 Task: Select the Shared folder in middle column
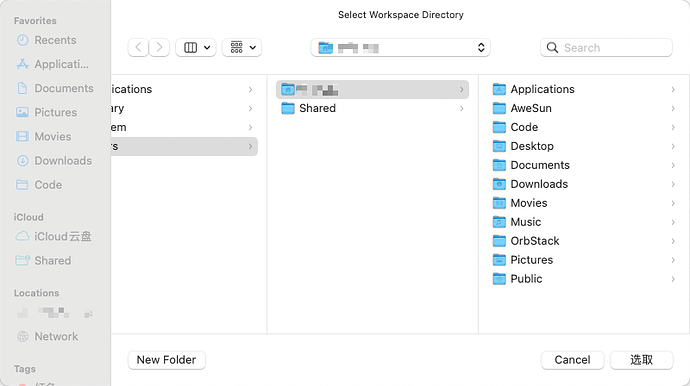pos(372,108)
